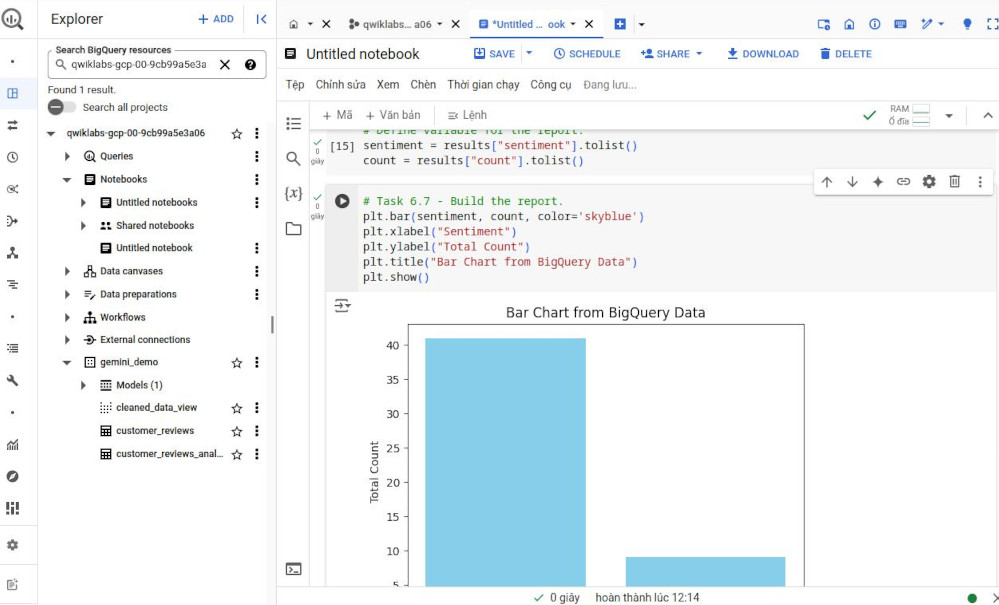Click the SCHEDULE button
The width and height of the screenshot is (999, 605).
click(587, 54)
